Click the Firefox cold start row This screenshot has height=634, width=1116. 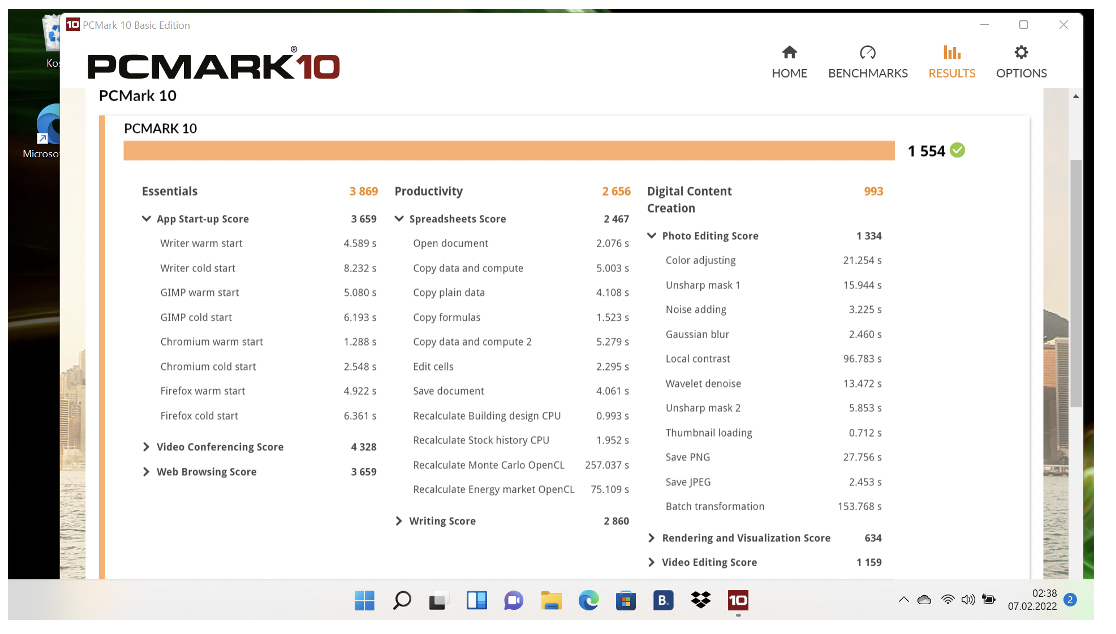[x=268, y=416]
